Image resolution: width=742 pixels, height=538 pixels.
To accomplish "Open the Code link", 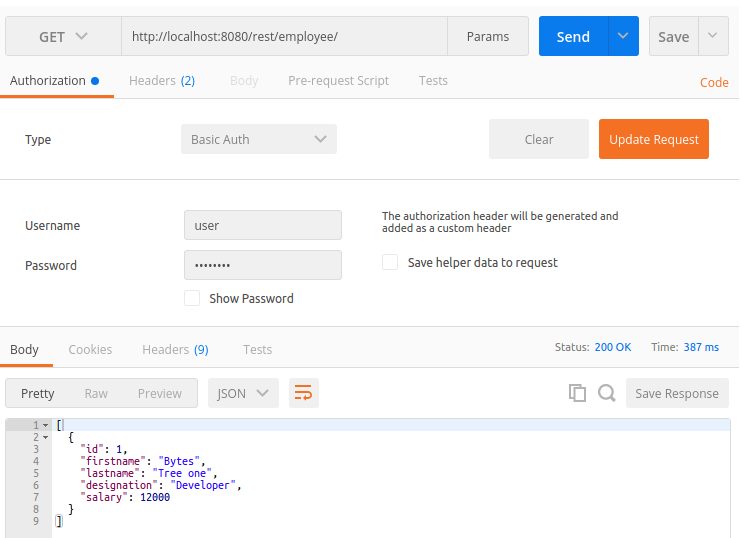I will coord(714,82).
